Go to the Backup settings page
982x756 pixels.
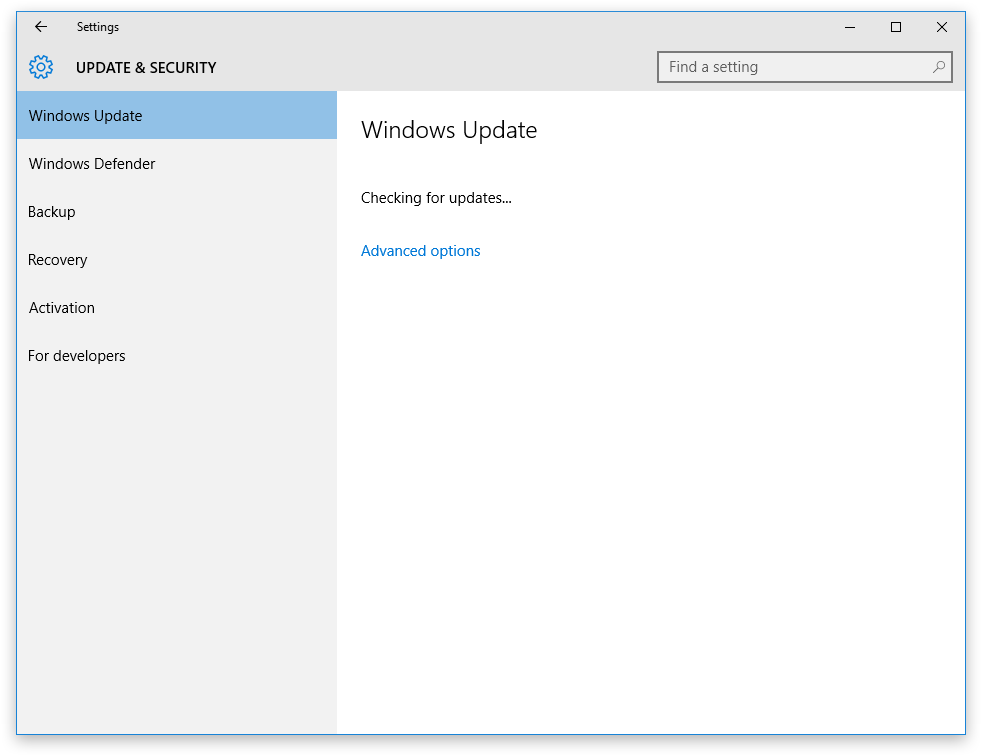click(x=51, y=211)
